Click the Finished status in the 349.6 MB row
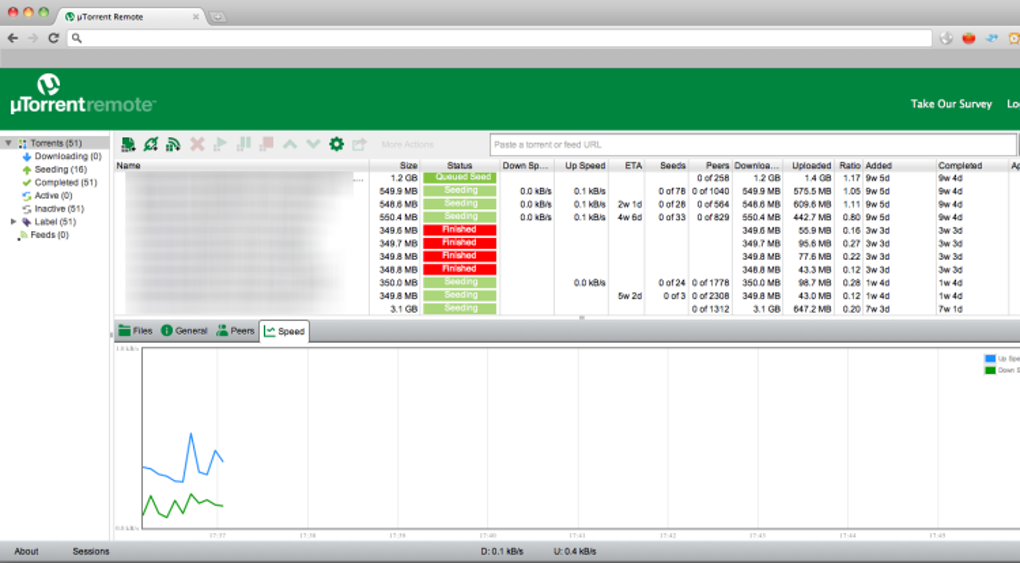1020x563 pixels. click(460, 230)
